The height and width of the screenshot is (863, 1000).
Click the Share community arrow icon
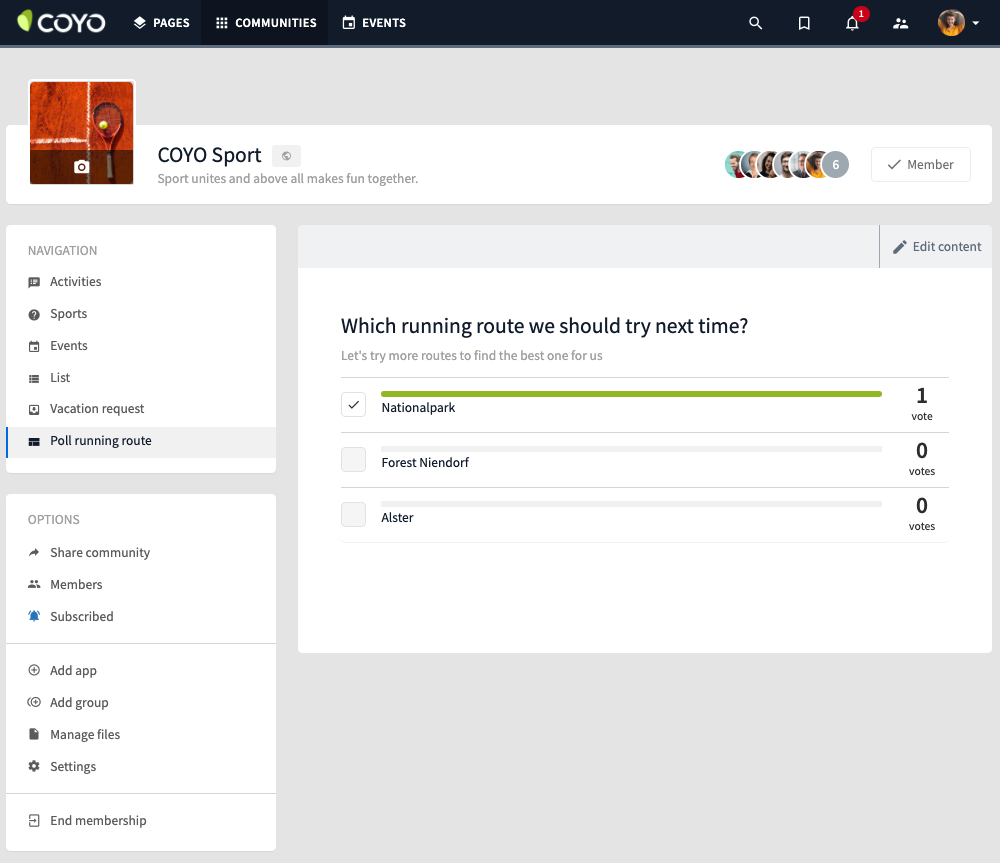34,552
